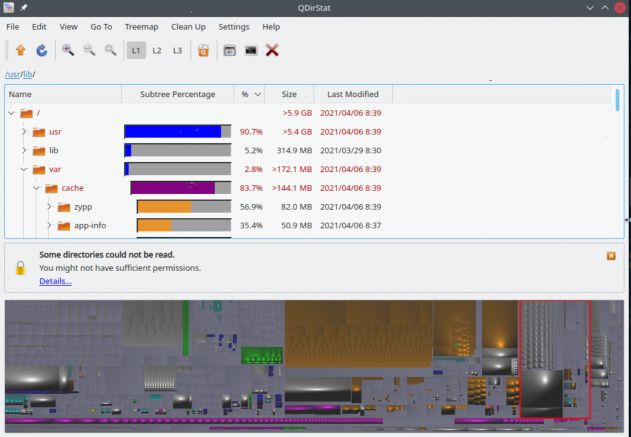This screenshot has height=437, width=631.
Task: Sort by Last Modified column header
Action: tap(353, 94)
